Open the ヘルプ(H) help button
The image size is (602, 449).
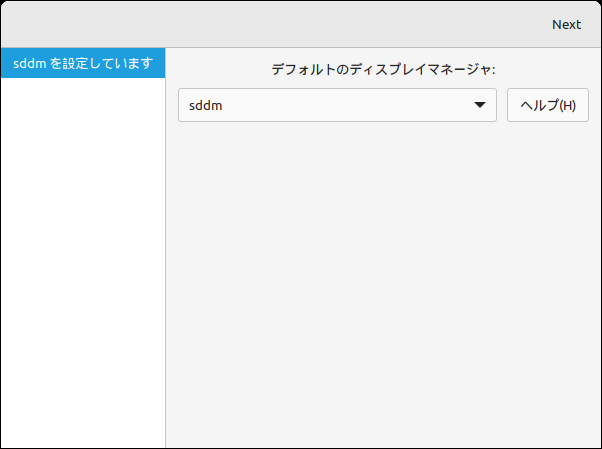[x=548, y=105]
